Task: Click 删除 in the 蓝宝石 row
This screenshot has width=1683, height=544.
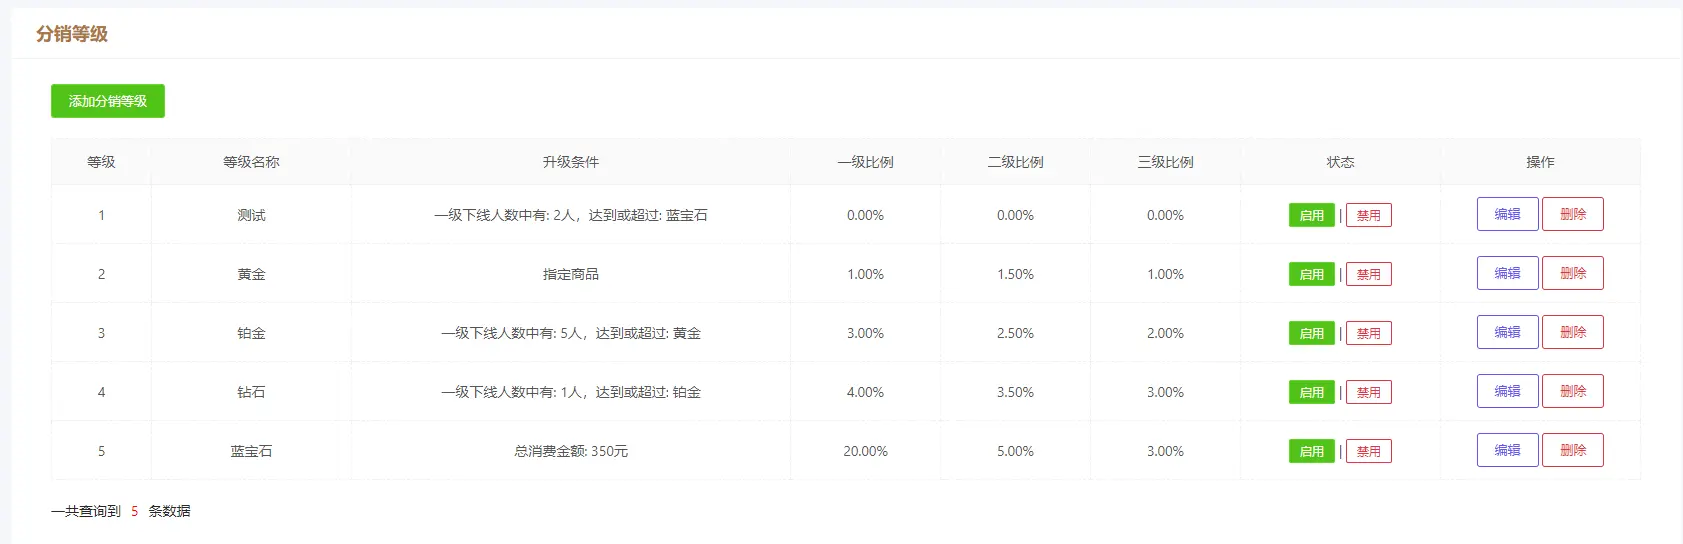Action: coord(1572,450)
